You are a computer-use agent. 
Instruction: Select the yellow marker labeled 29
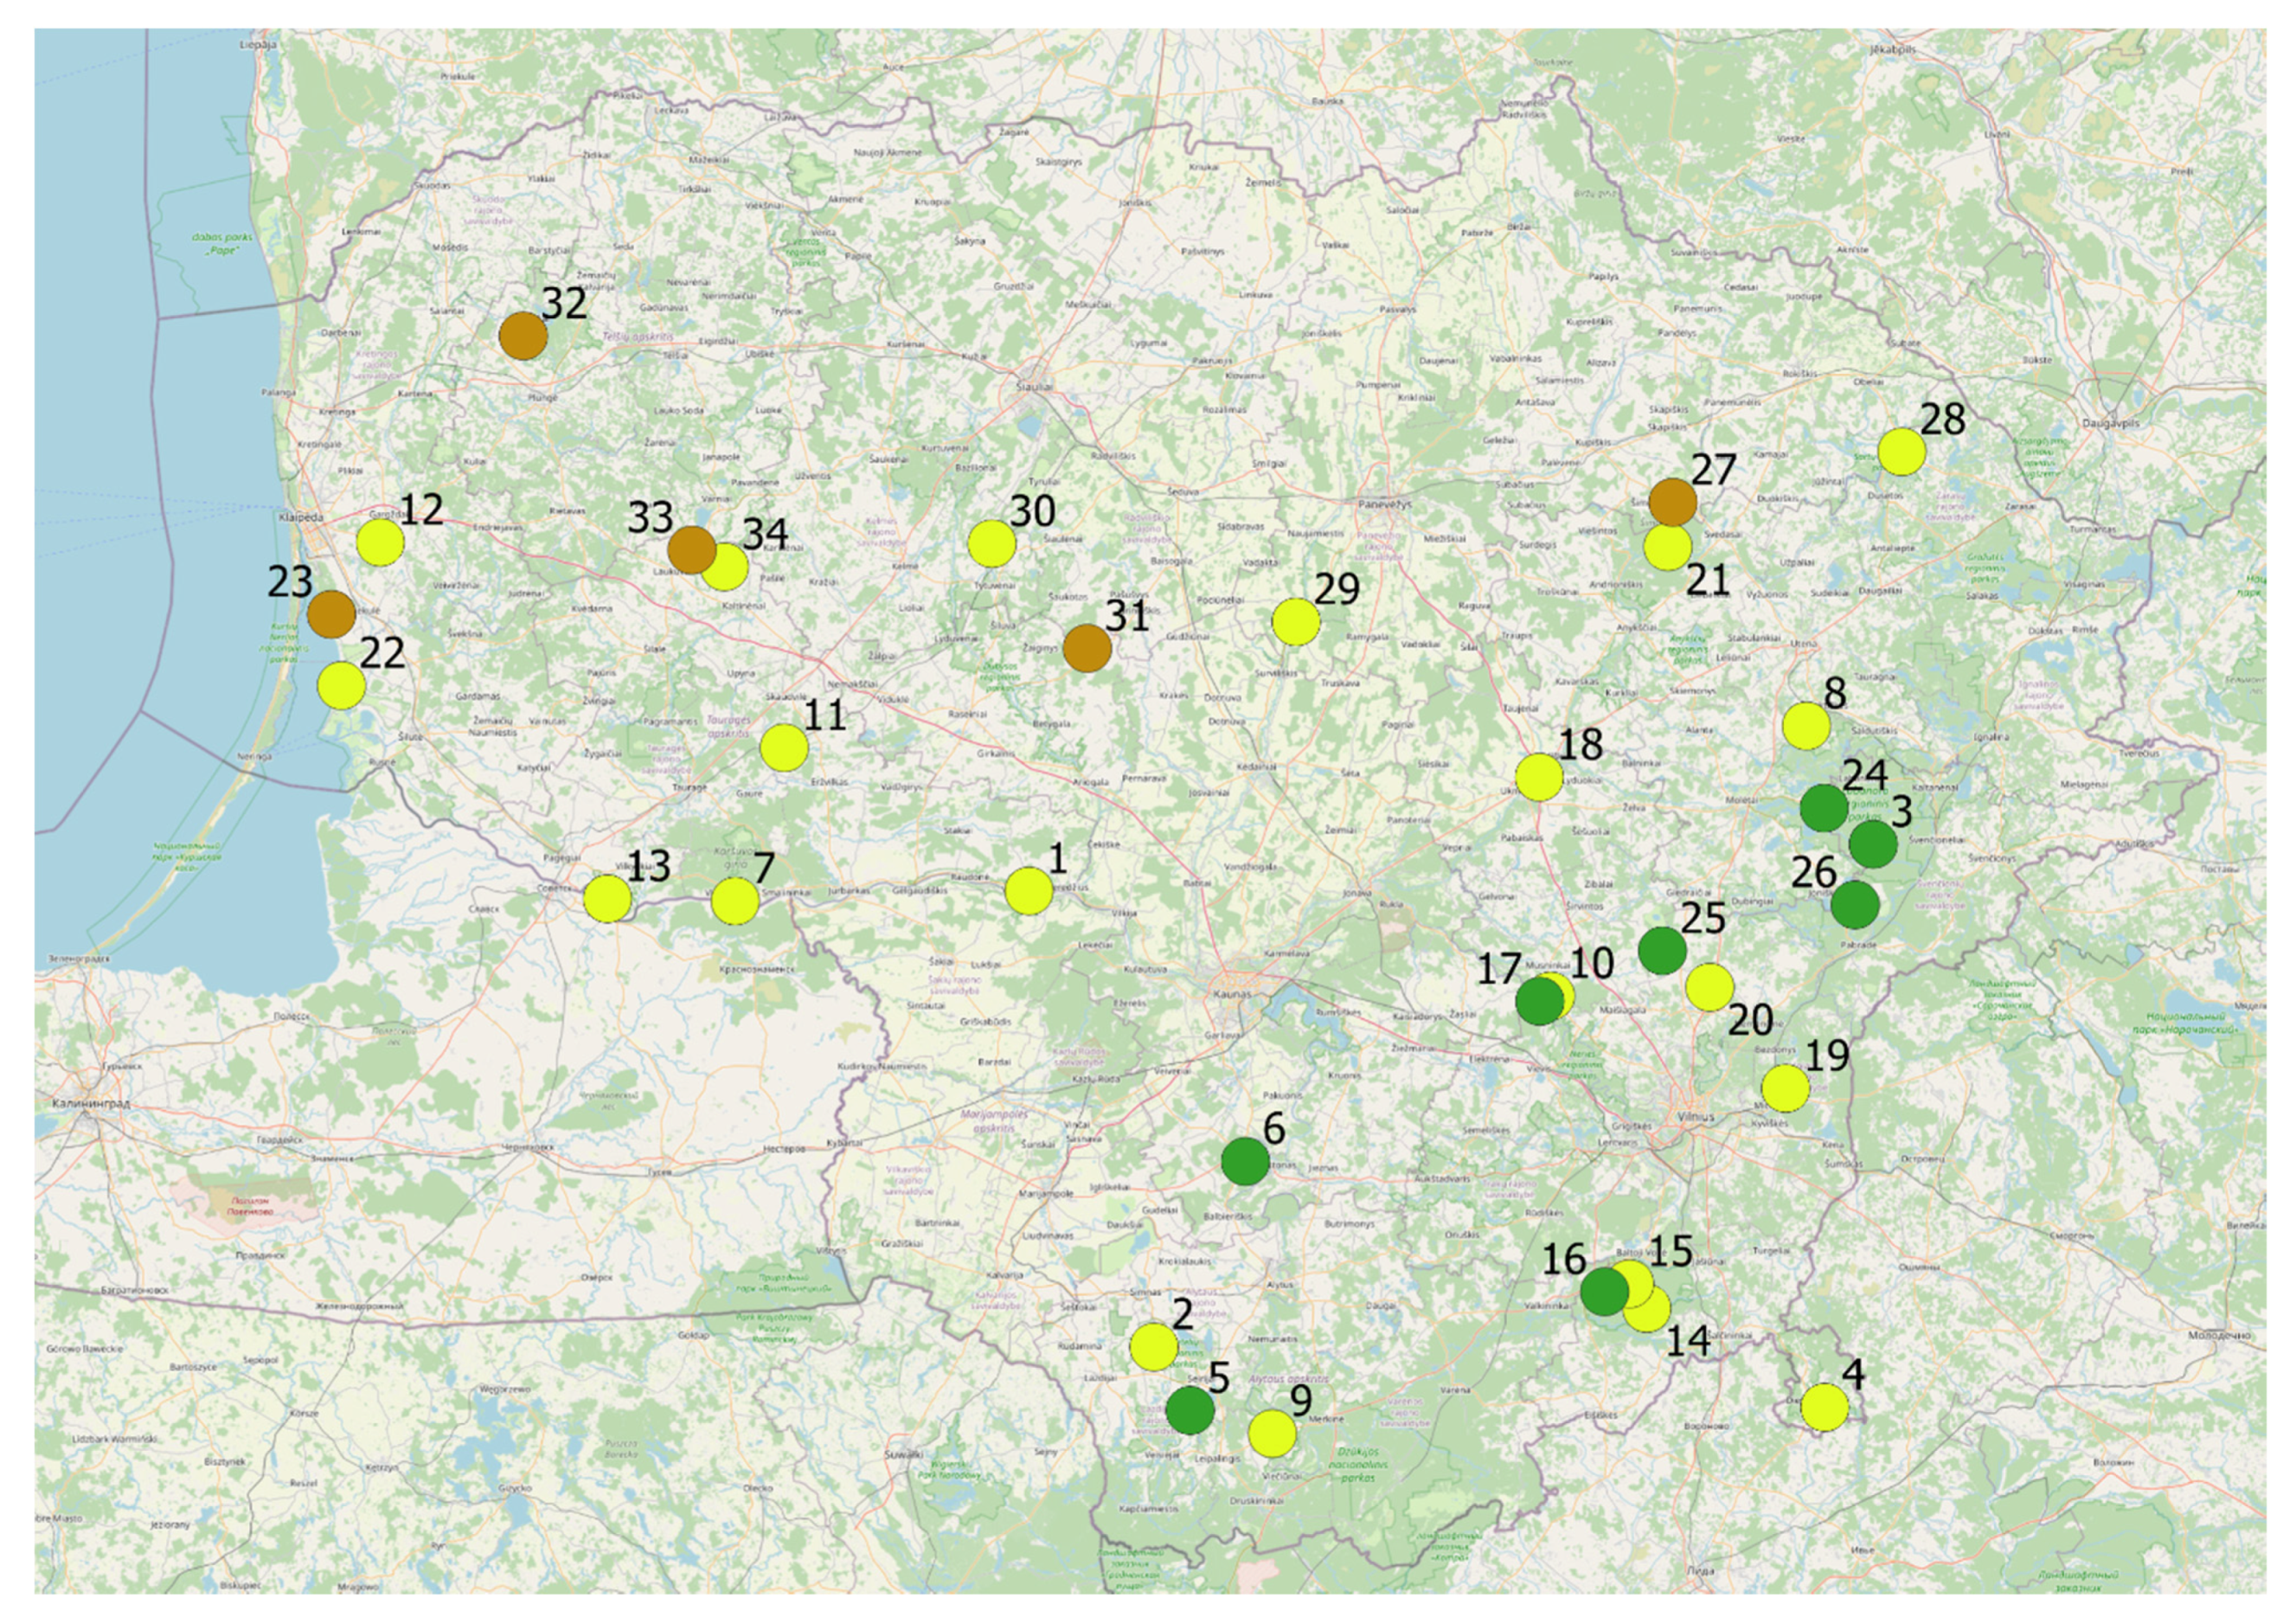[1295, 622]
